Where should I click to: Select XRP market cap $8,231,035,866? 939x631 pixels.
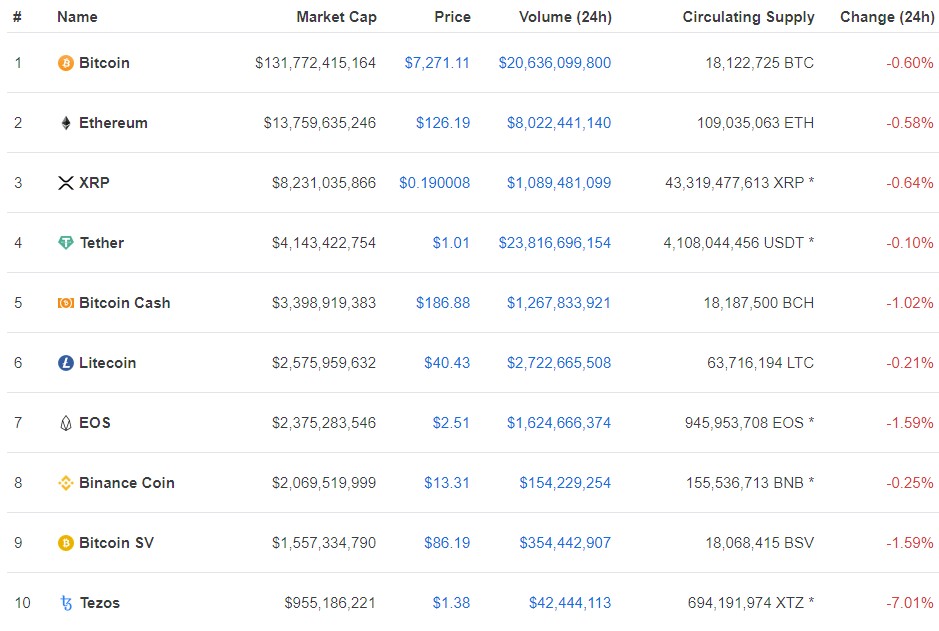[324, 183]
